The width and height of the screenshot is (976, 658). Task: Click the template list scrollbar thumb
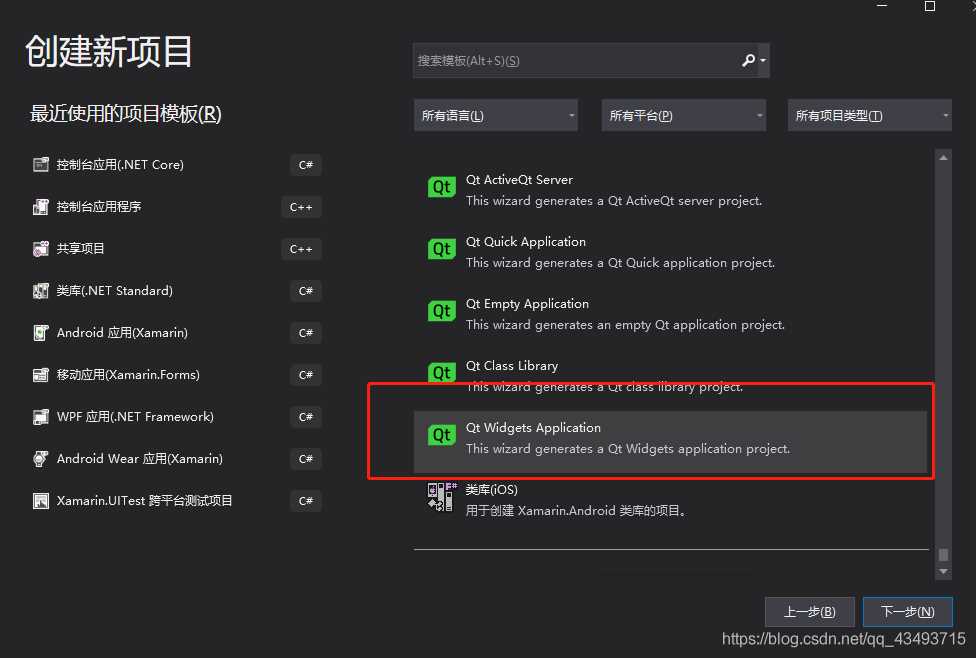(944, 554)
